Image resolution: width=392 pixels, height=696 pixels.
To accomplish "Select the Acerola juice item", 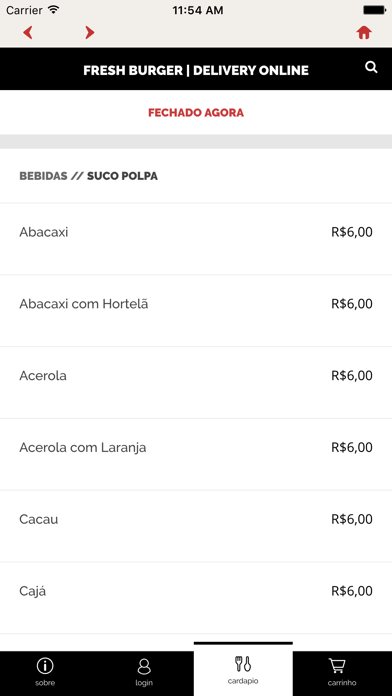I will (196, 383).
